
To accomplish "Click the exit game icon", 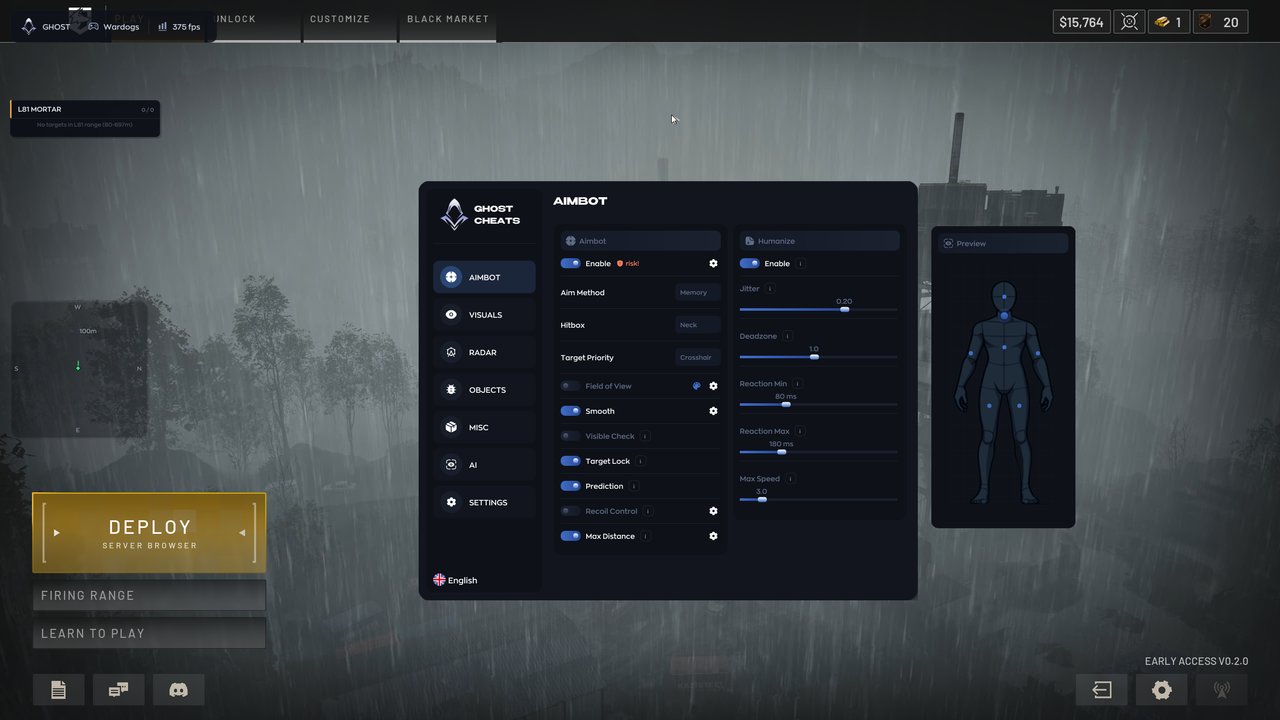I will (x=1101, y=690).
